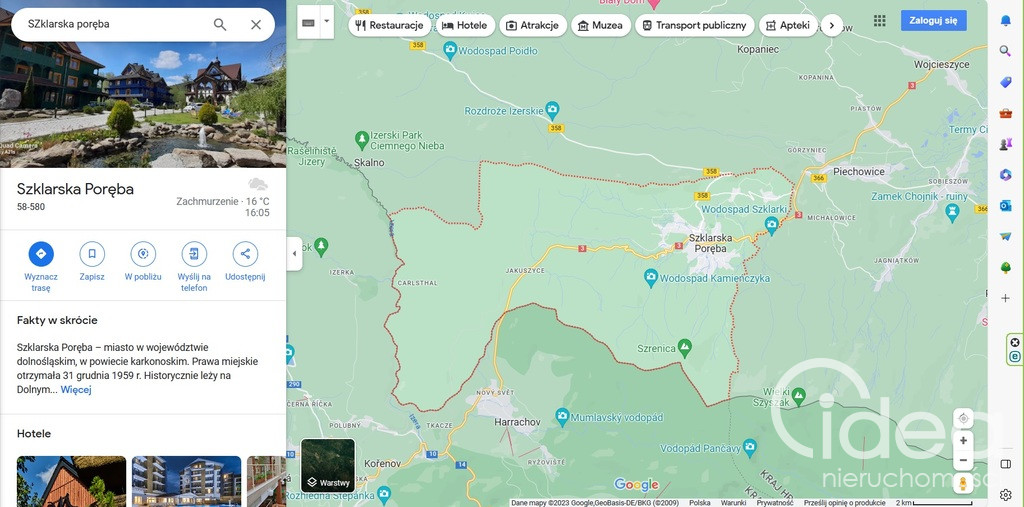Click the show my location button

tap(963, 418)
